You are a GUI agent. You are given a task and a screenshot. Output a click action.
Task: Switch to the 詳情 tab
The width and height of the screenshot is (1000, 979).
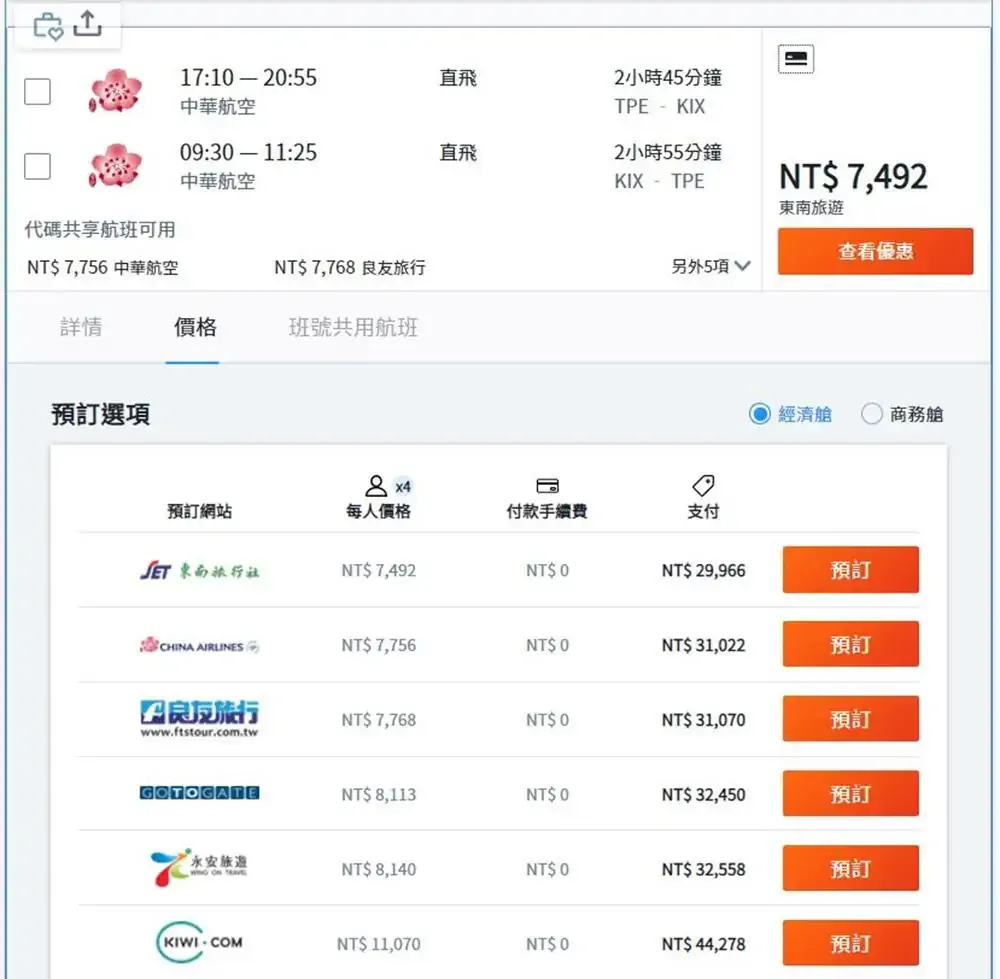(x=81, y=327)
